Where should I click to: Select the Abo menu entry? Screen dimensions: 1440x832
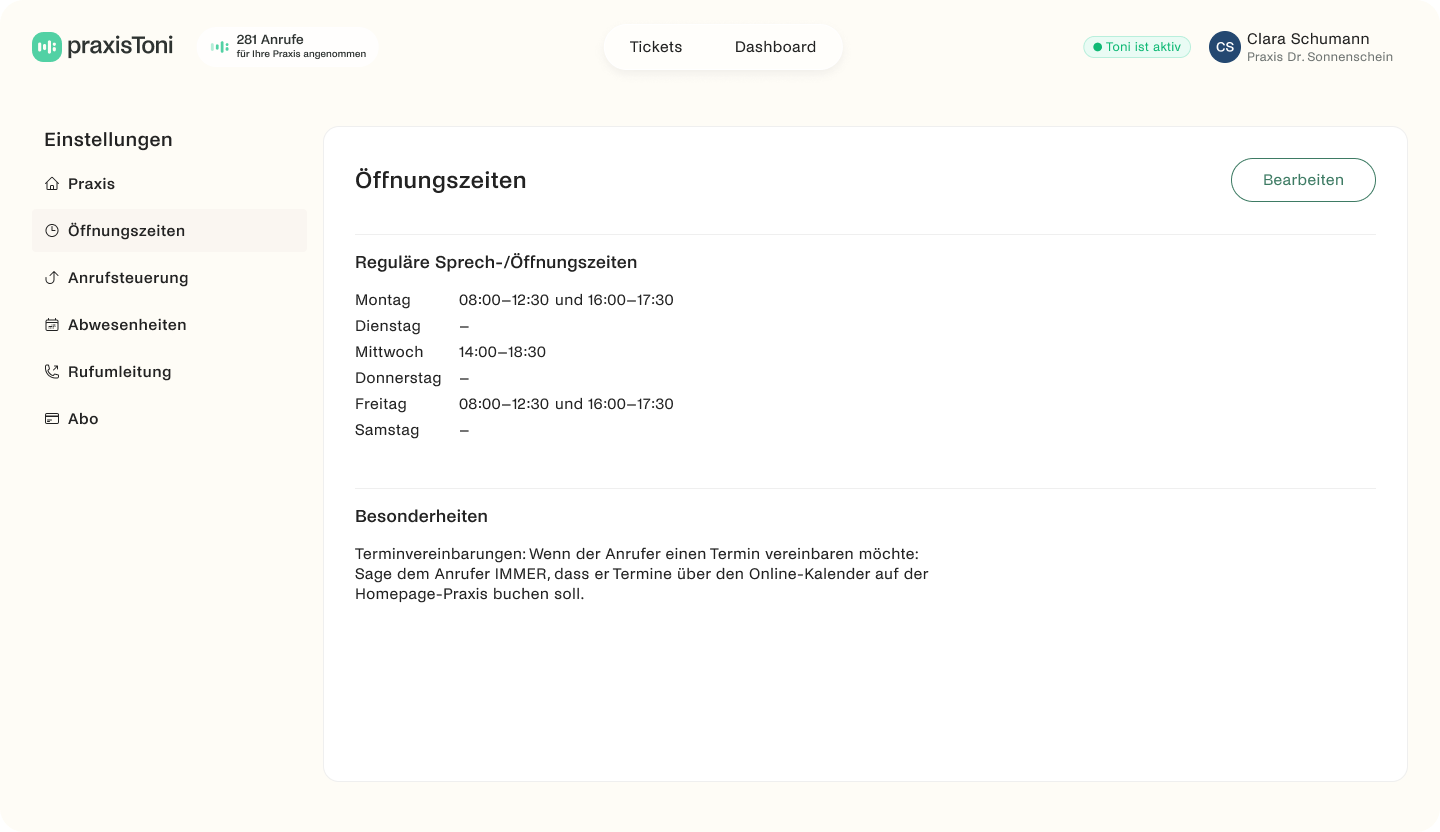[x=83, y=419]
